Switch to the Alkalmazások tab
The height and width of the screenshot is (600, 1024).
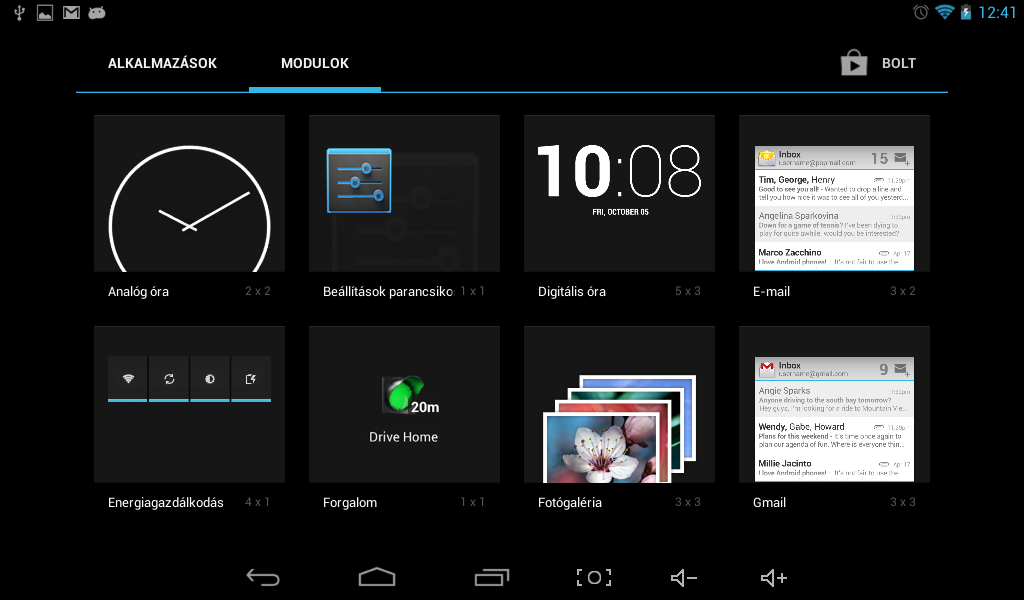point(162,63)
